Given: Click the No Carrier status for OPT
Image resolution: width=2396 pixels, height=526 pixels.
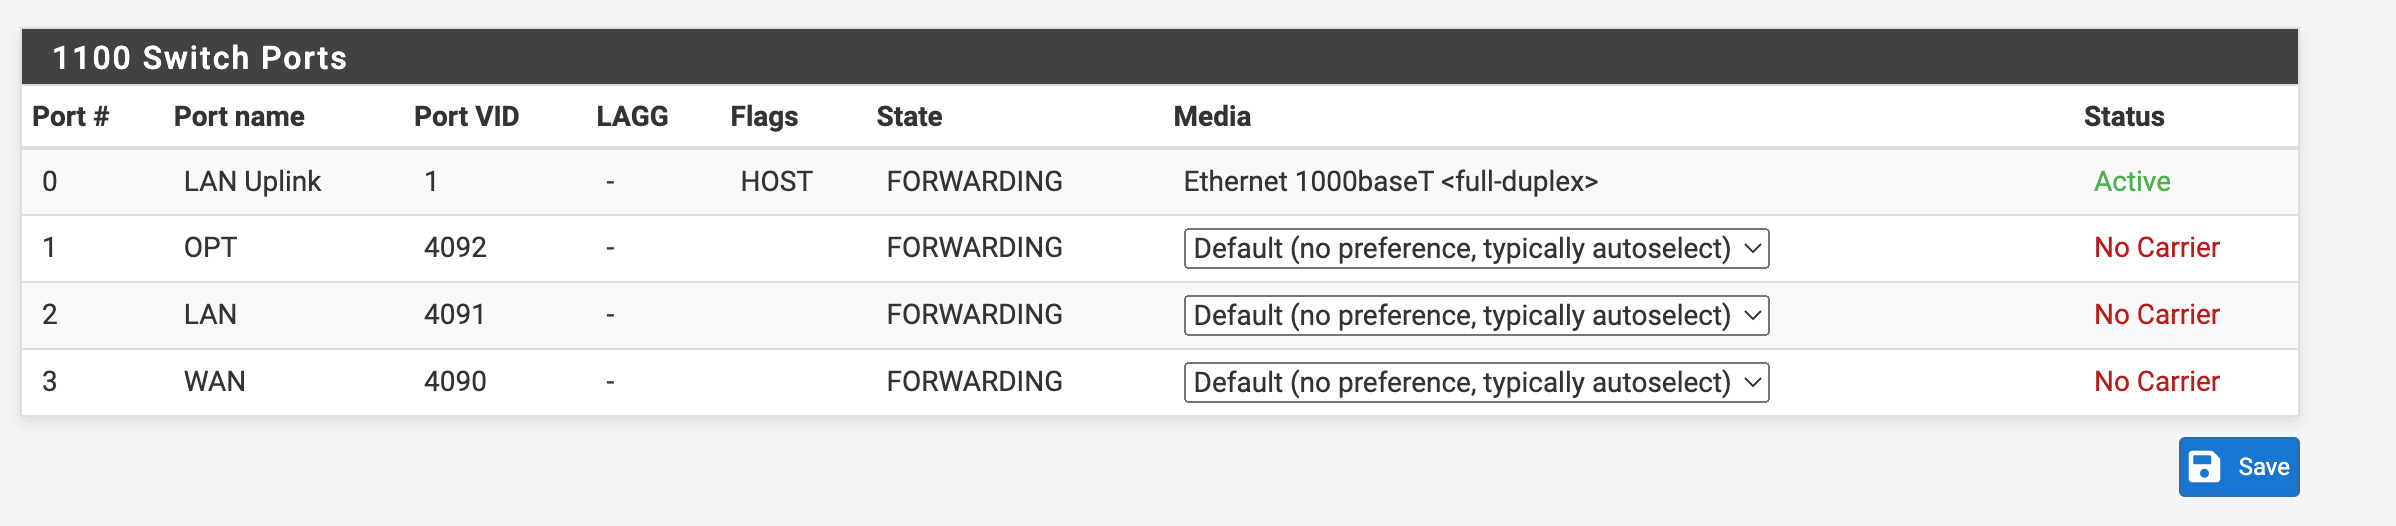Looking at the screenshot, I should pos(2157,248).
